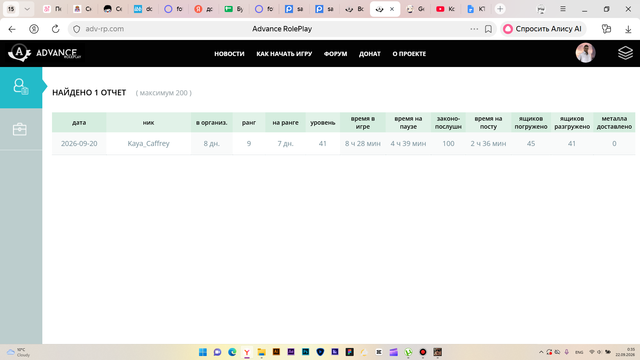Focus the adv-rp.com address bar
640x360 pixels.
point(104,29)
